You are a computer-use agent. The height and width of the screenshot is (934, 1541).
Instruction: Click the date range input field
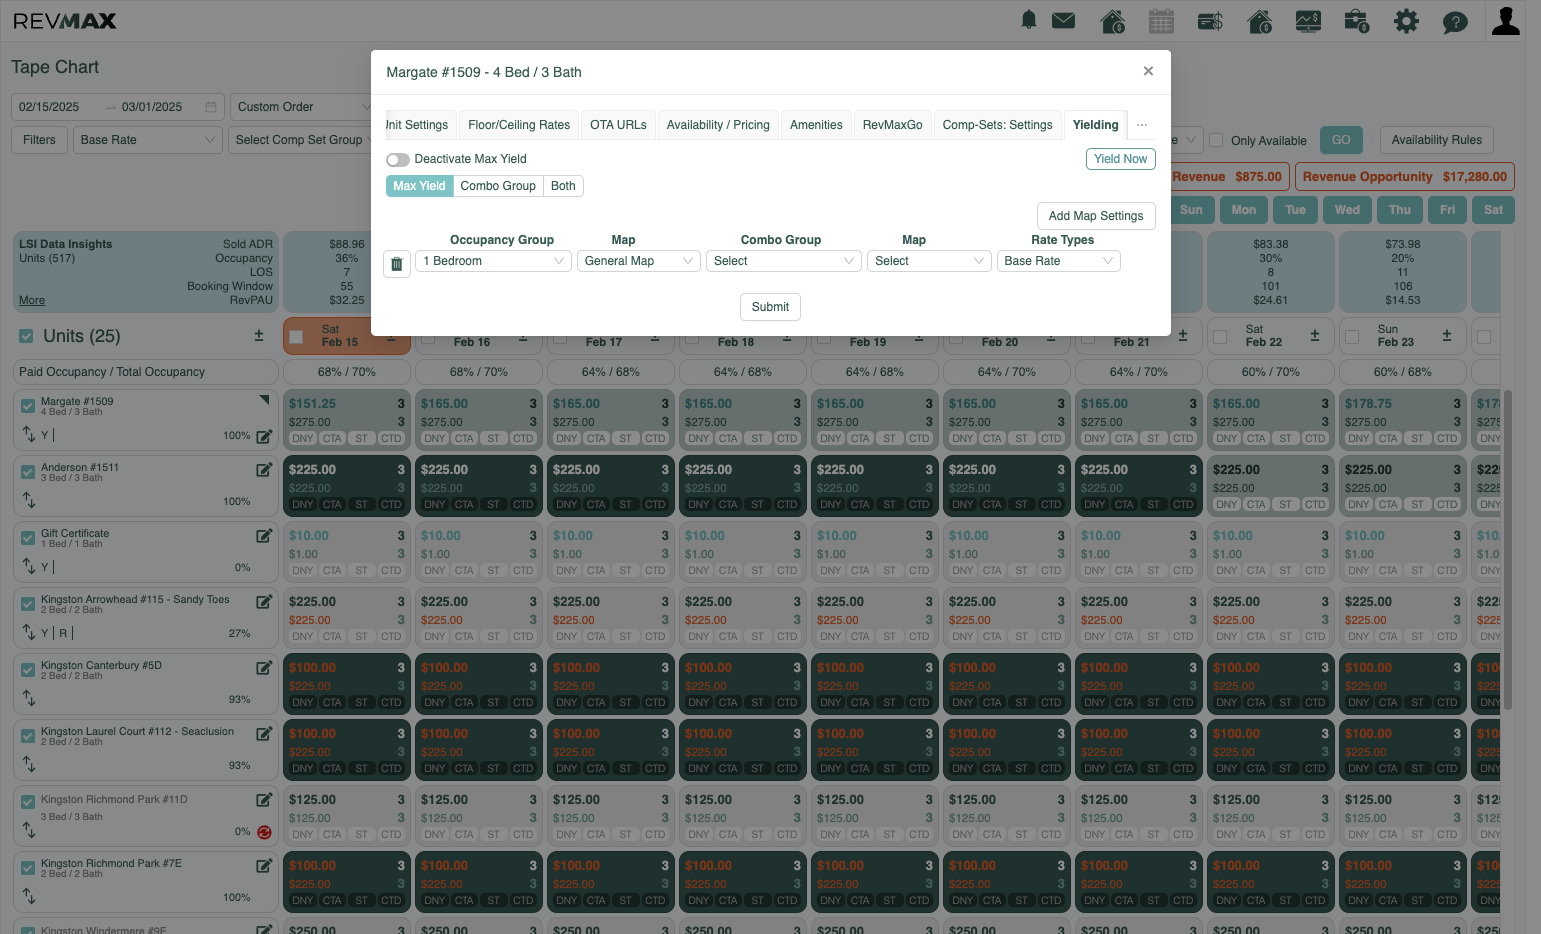tap(119, 107)
